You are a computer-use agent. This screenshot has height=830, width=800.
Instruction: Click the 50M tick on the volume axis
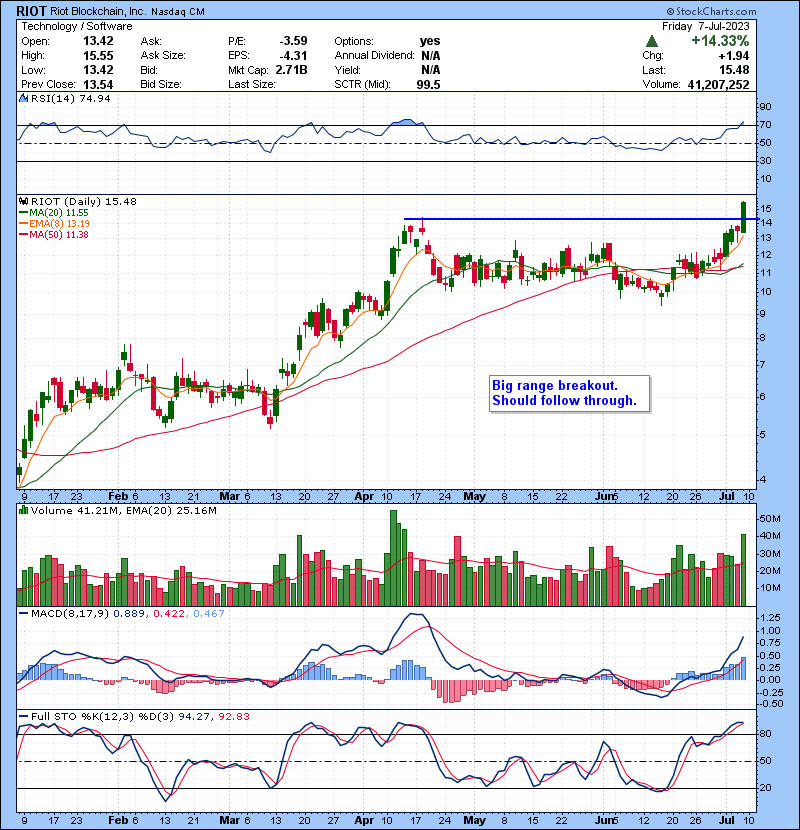pyautogui.click(x=770, y=519)
